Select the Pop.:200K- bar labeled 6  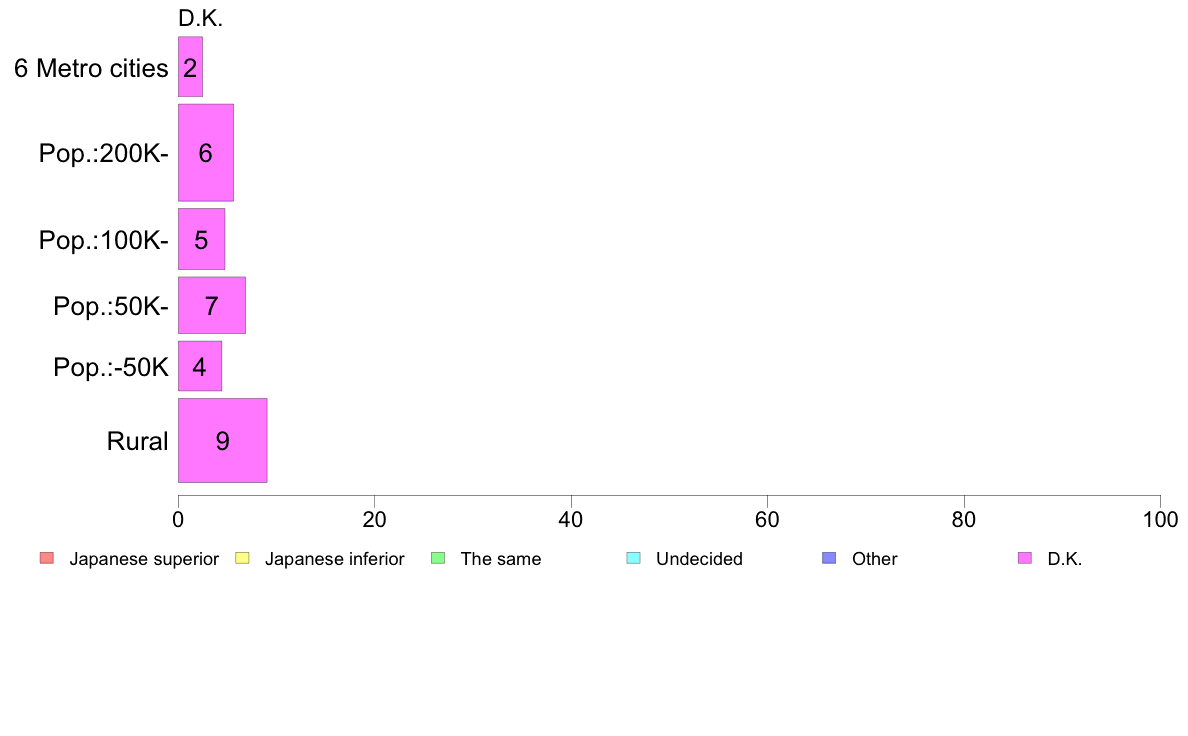(206, 152)
